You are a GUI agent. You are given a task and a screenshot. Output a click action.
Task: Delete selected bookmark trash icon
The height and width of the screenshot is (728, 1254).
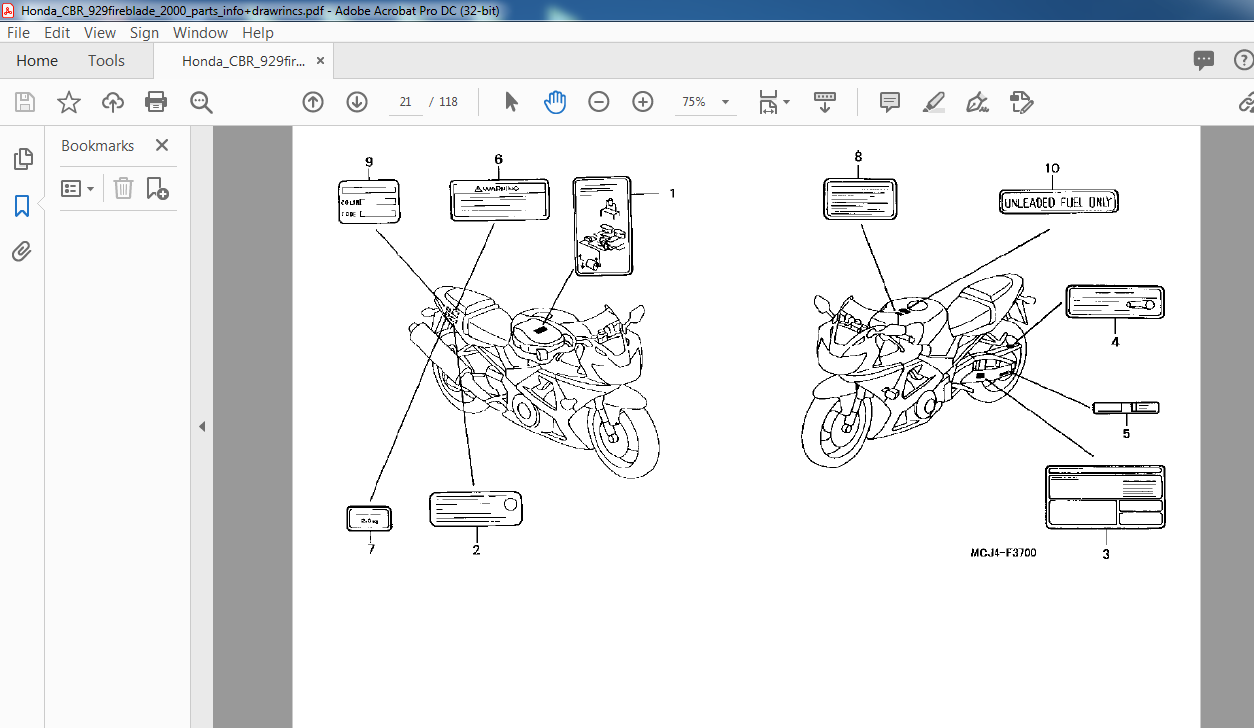[123, 188]
